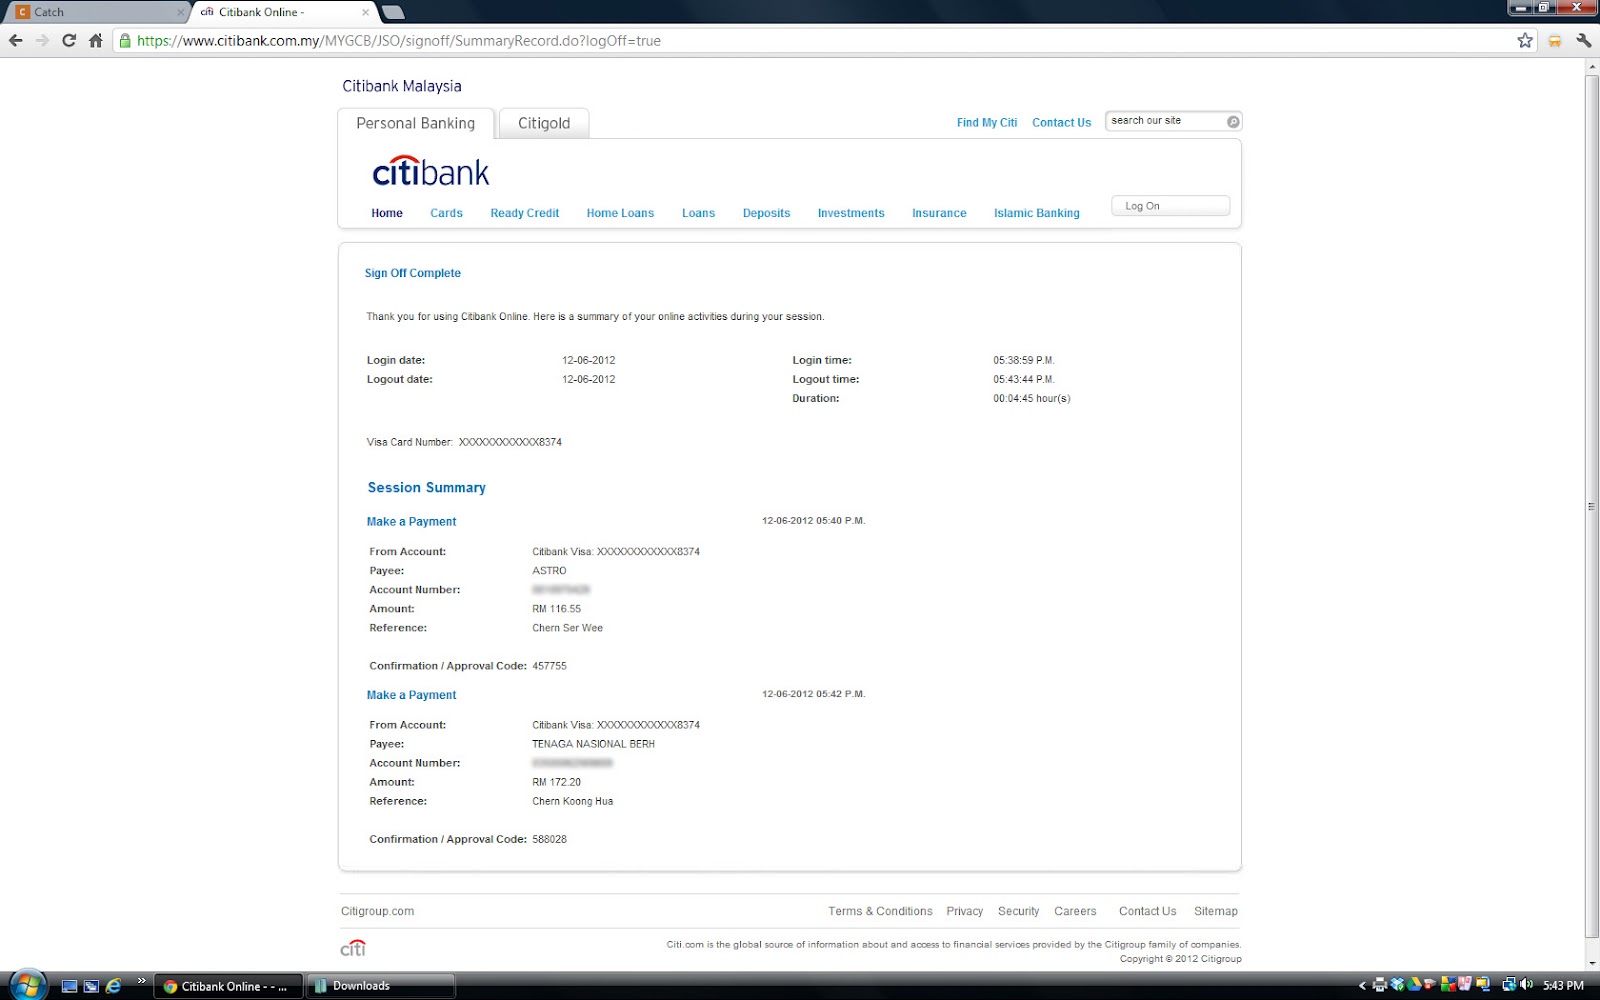1600x1000 pixels.
Task: Click the volume speaker icon in the tray
Action: pos(1527,985)
